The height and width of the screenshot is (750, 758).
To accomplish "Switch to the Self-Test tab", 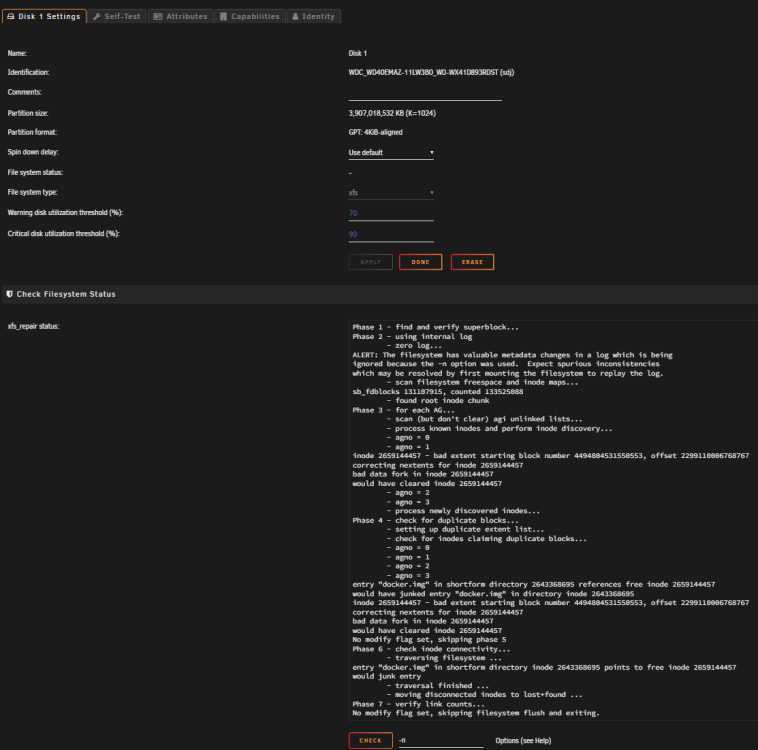I will [117, 16].
